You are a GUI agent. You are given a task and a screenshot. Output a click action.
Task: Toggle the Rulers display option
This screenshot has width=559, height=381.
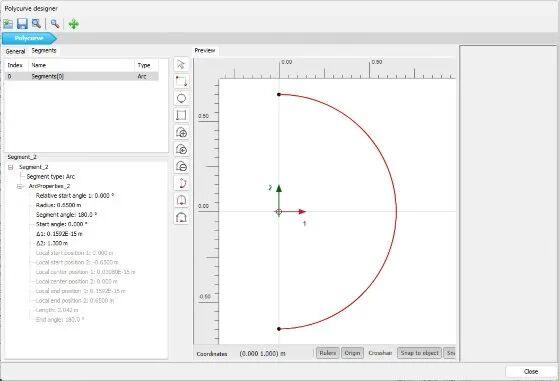[x=328, y=353]
